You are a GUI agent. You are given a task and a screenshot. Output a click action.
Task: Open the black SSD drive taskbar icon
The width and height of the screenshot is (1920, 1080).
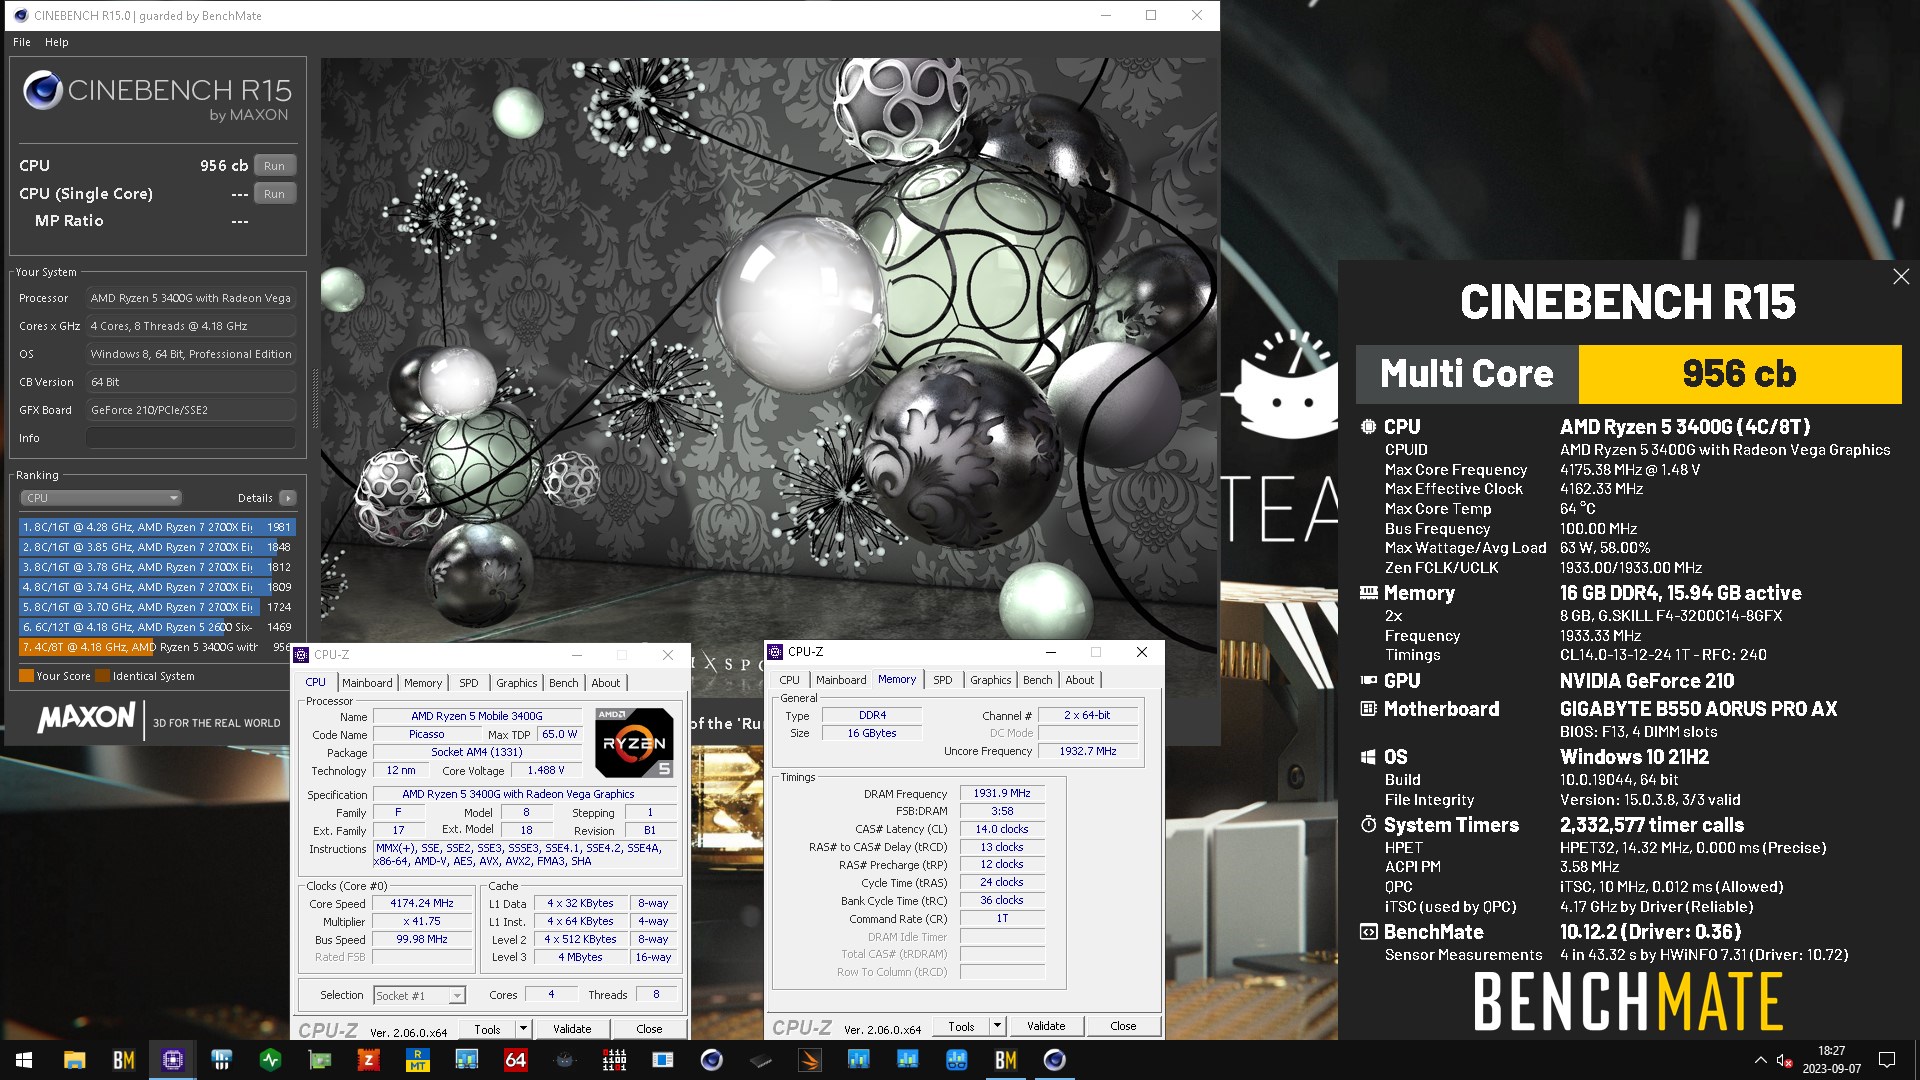(761, 1060)
